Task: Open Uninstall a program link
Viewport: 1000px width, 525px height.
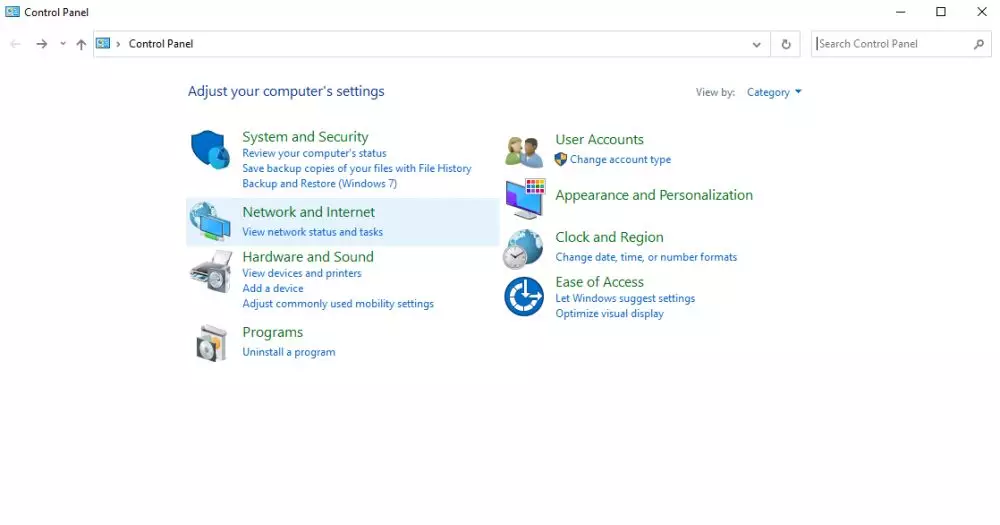Action: (288, 352)
